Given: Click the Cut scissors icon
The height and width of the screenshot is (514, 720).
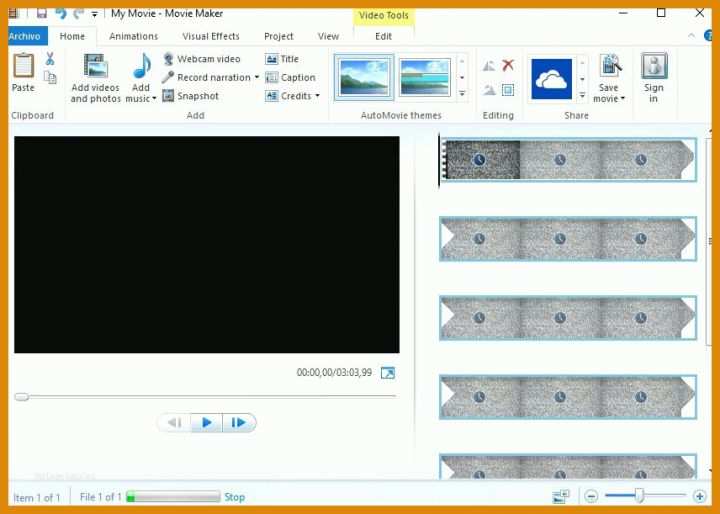Looking at the screenshot, I should point(50,59).
